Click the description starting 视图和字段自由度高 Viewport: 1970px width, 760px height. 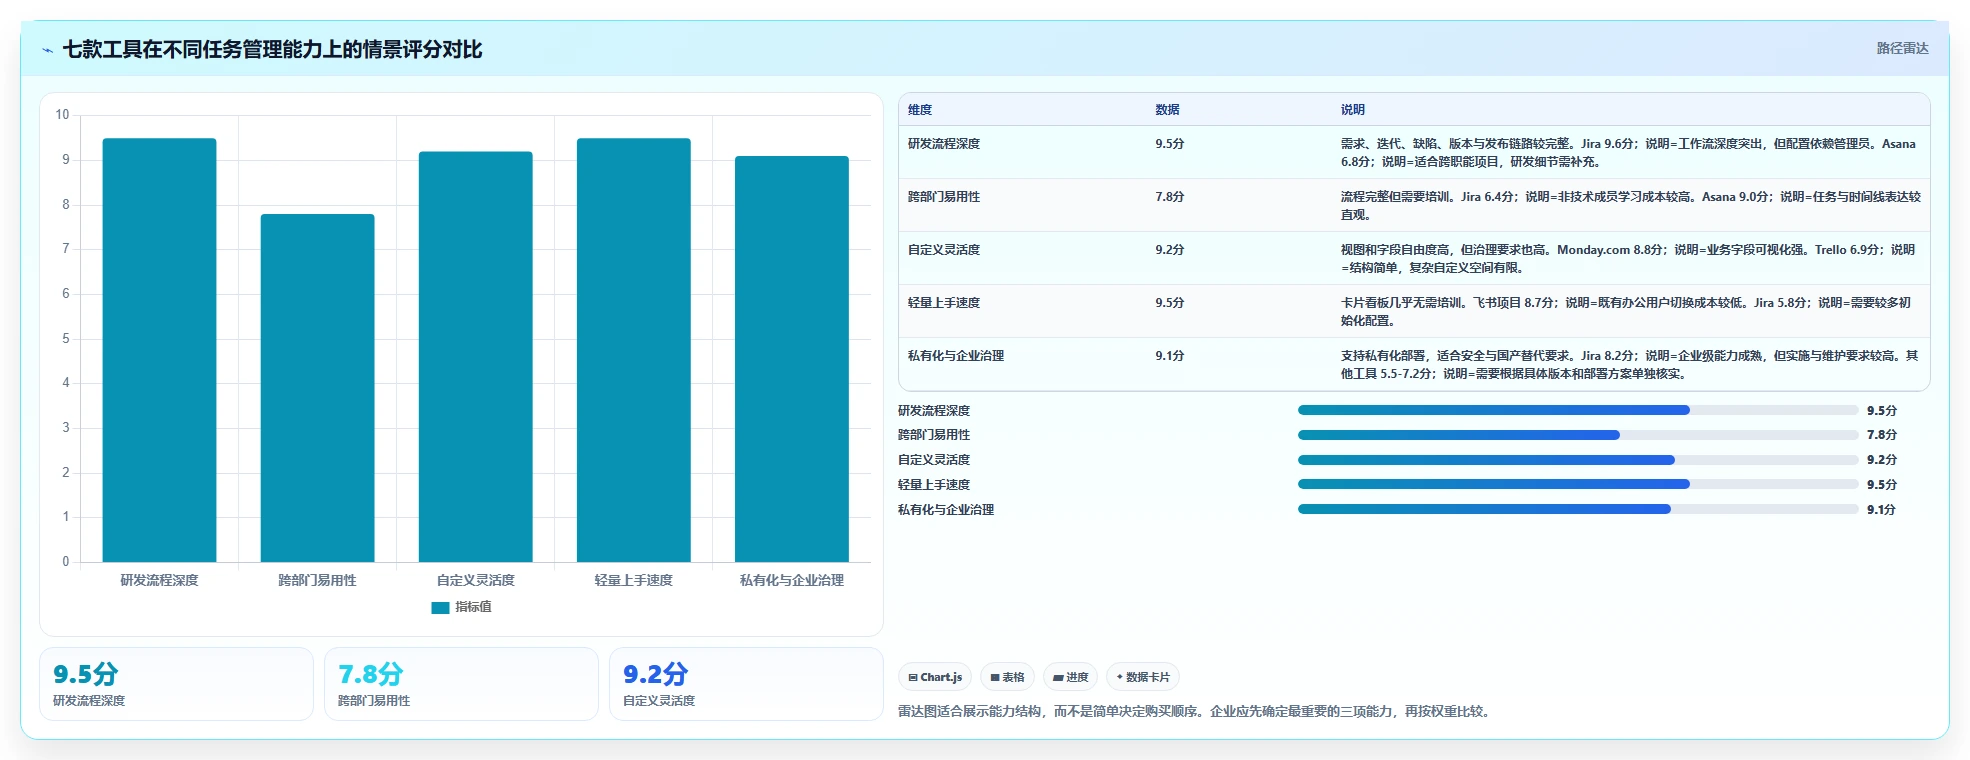click(x=1628, y=259)
